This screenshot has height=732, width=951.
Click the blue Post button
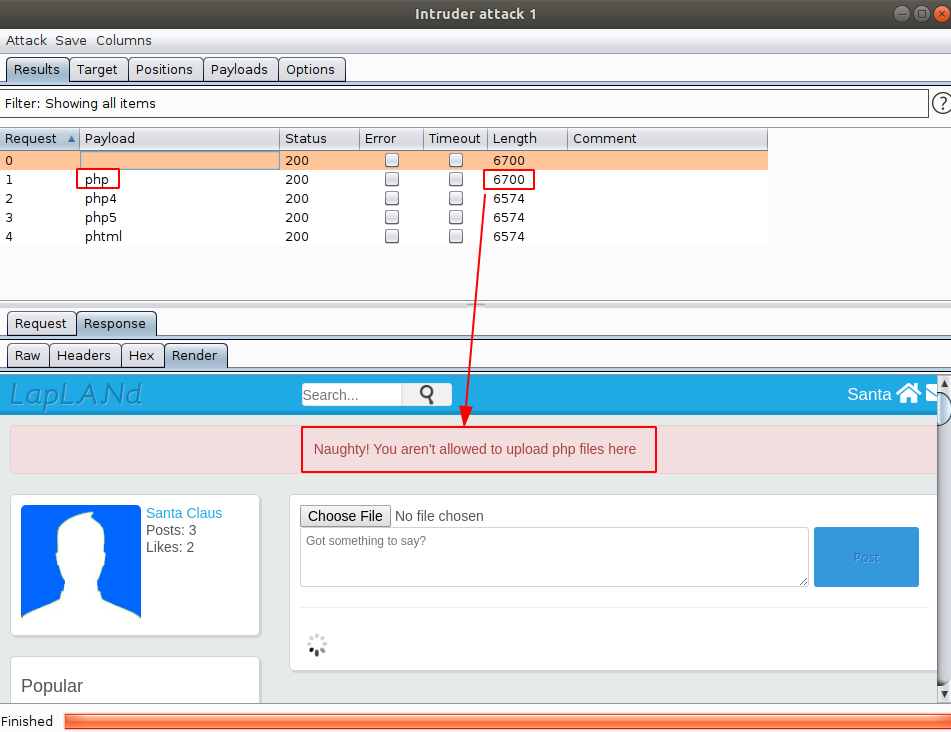click(x=866, y=557)
